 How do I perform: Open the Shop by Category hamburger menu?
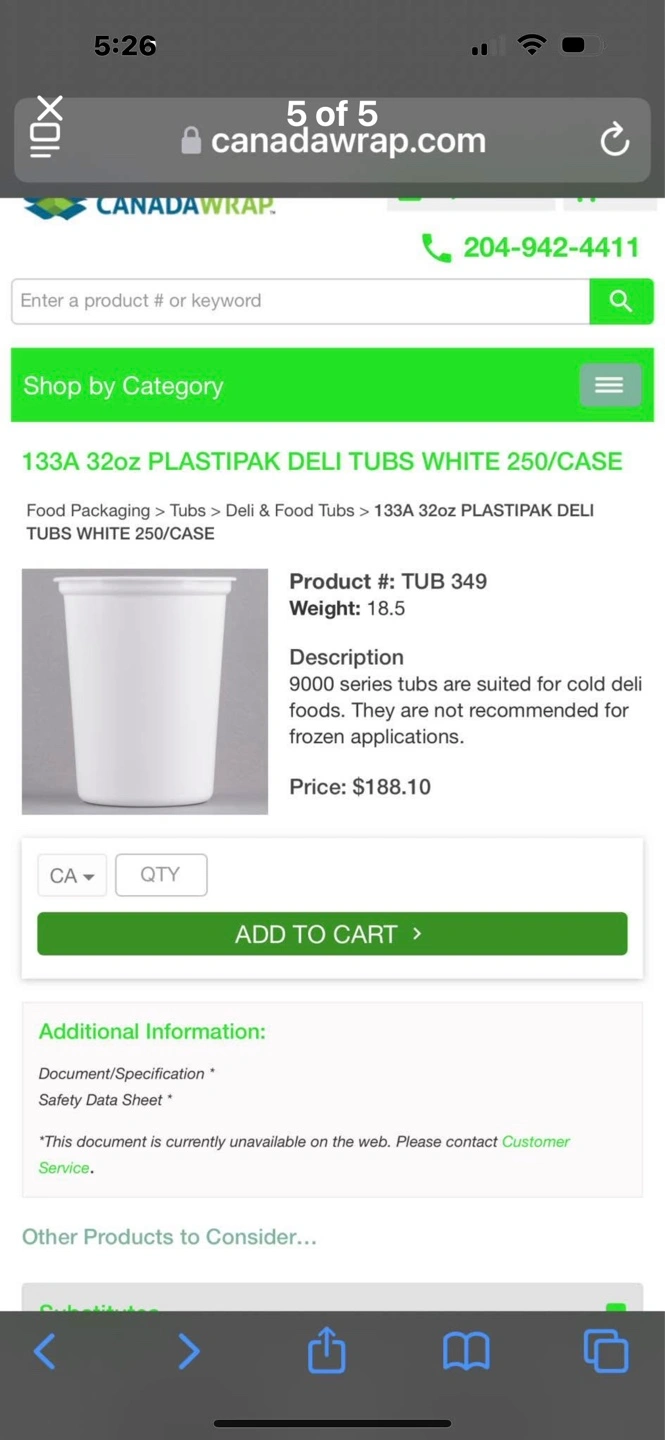[x=609, y=385]
